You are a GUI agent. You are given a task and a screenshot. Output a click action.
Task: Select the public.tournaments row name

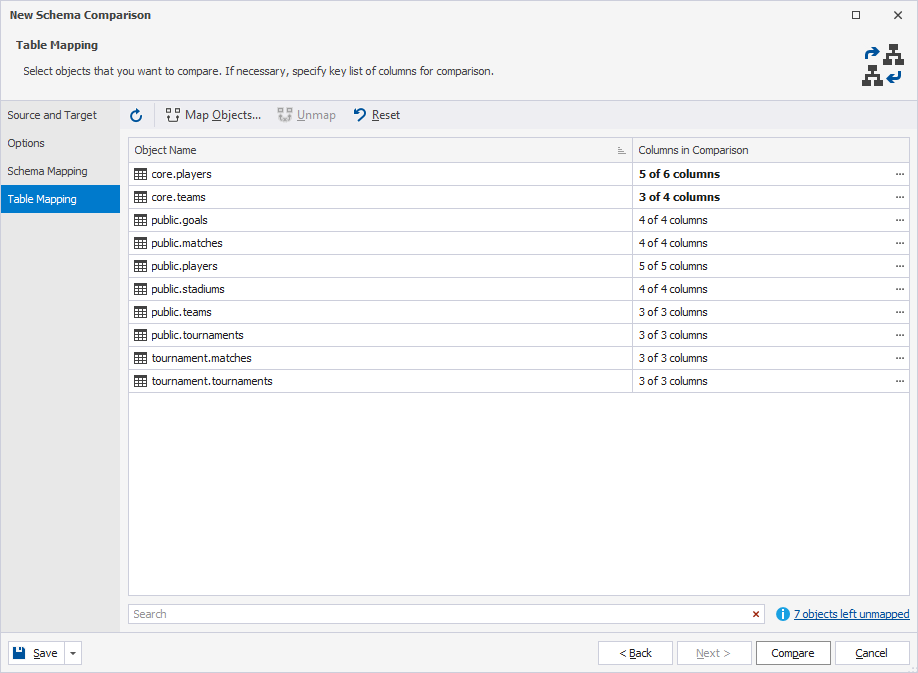click(x=197, y=335)
